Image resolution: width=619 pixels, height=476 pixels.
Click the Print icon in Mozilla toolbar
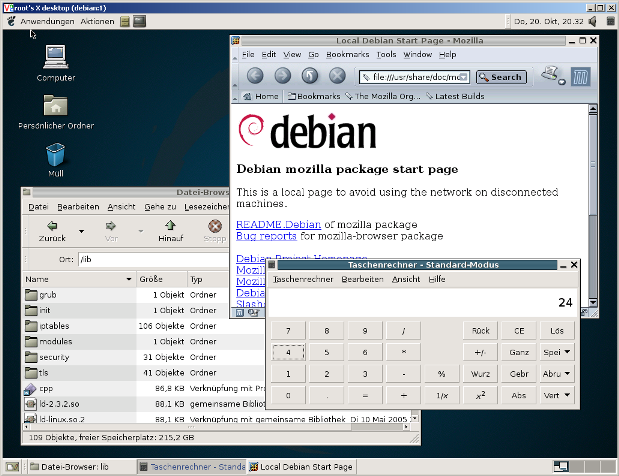pyautogui.click(x=550, y=75)
